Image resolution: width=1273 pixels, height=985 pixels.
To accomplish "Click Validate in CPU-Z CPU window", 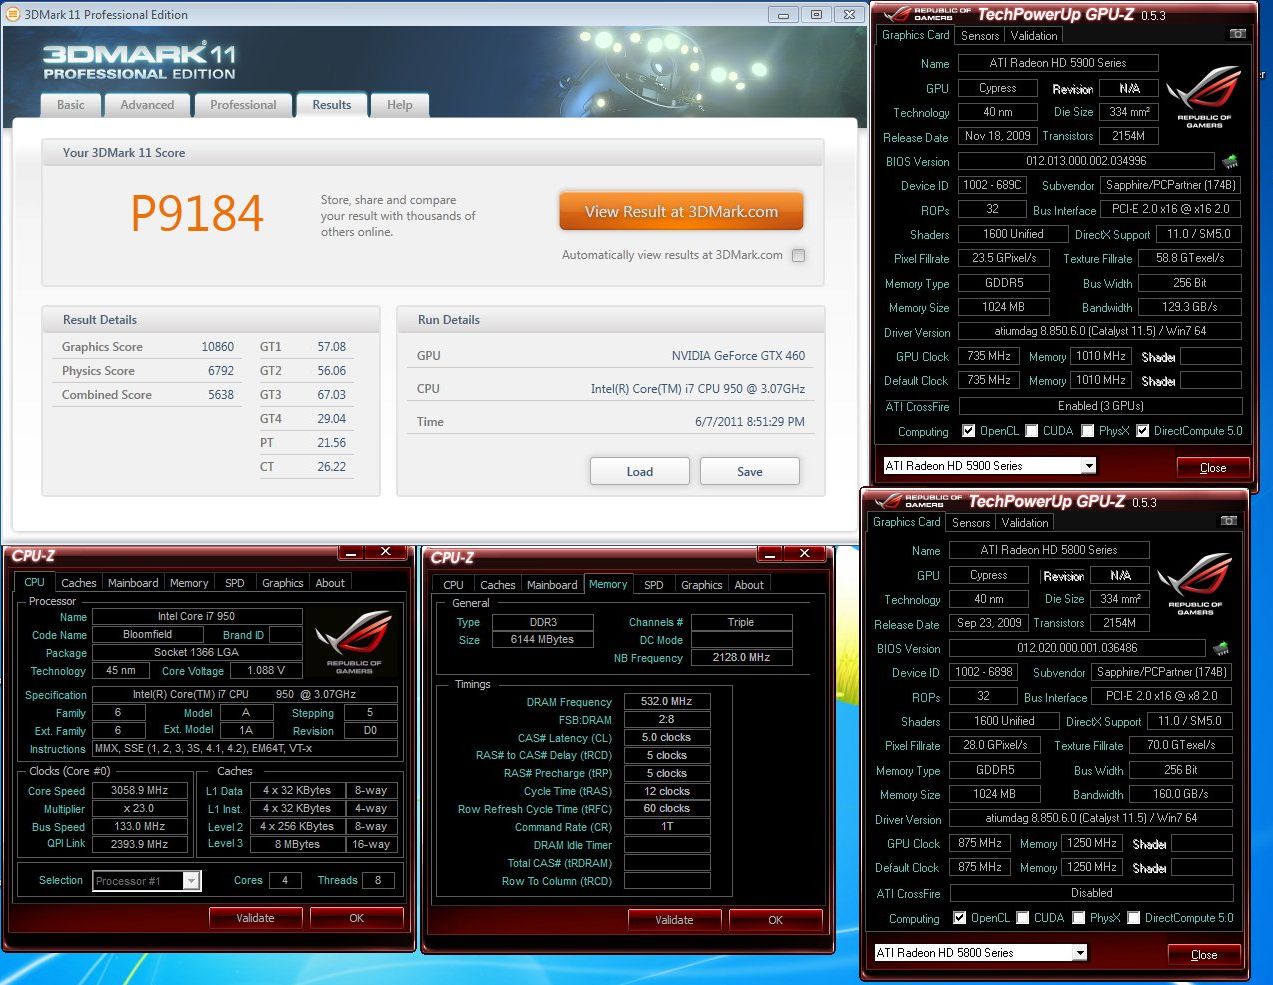I will [x=255, y=918].
